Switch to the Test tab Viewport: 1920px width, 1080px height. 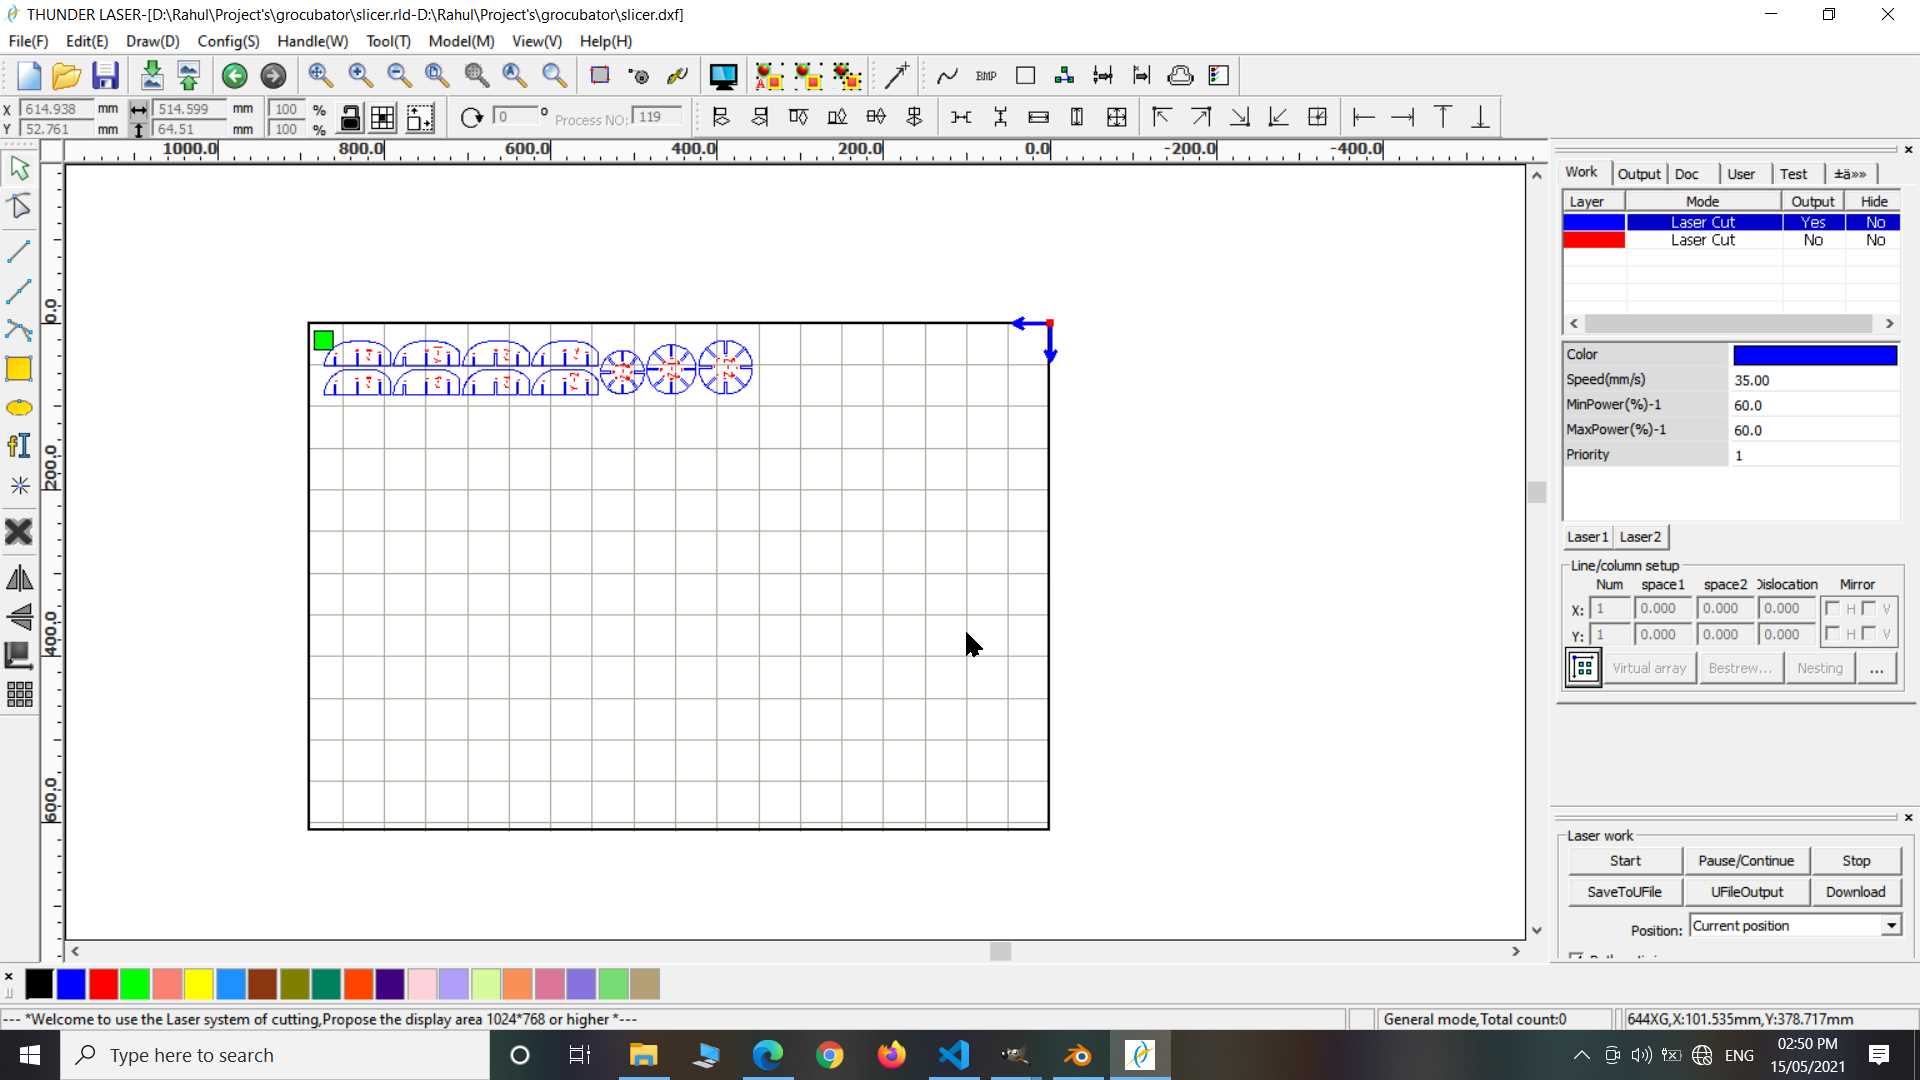1793,174
